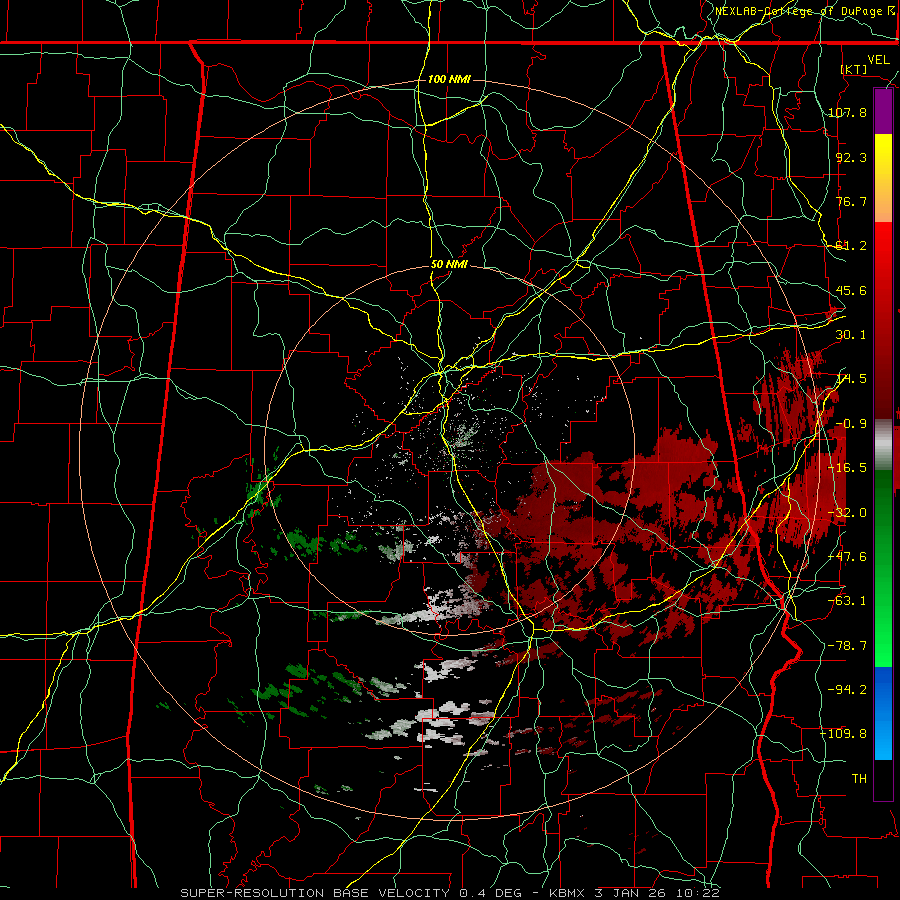Click the 50 NMI range ring label
900x900 pixels.
pyautogui.click(x=449, y=265)
